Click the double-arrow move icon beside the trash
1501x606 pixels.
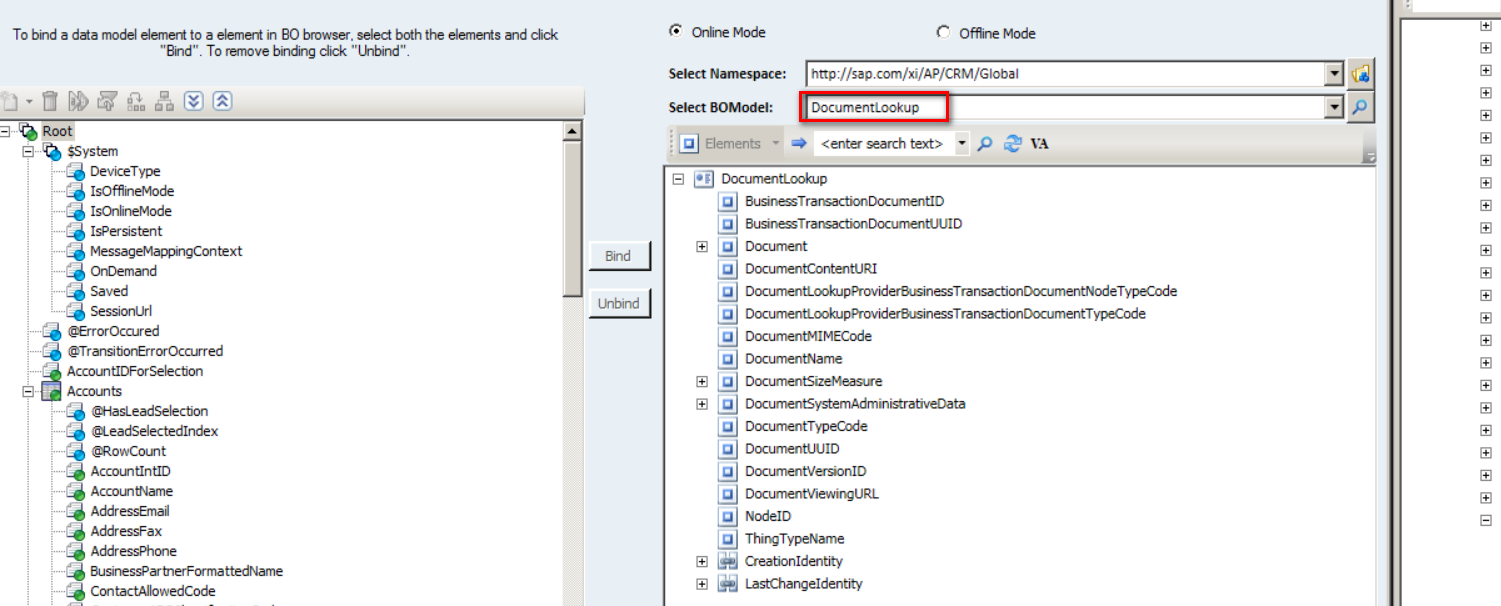[79, 101]
